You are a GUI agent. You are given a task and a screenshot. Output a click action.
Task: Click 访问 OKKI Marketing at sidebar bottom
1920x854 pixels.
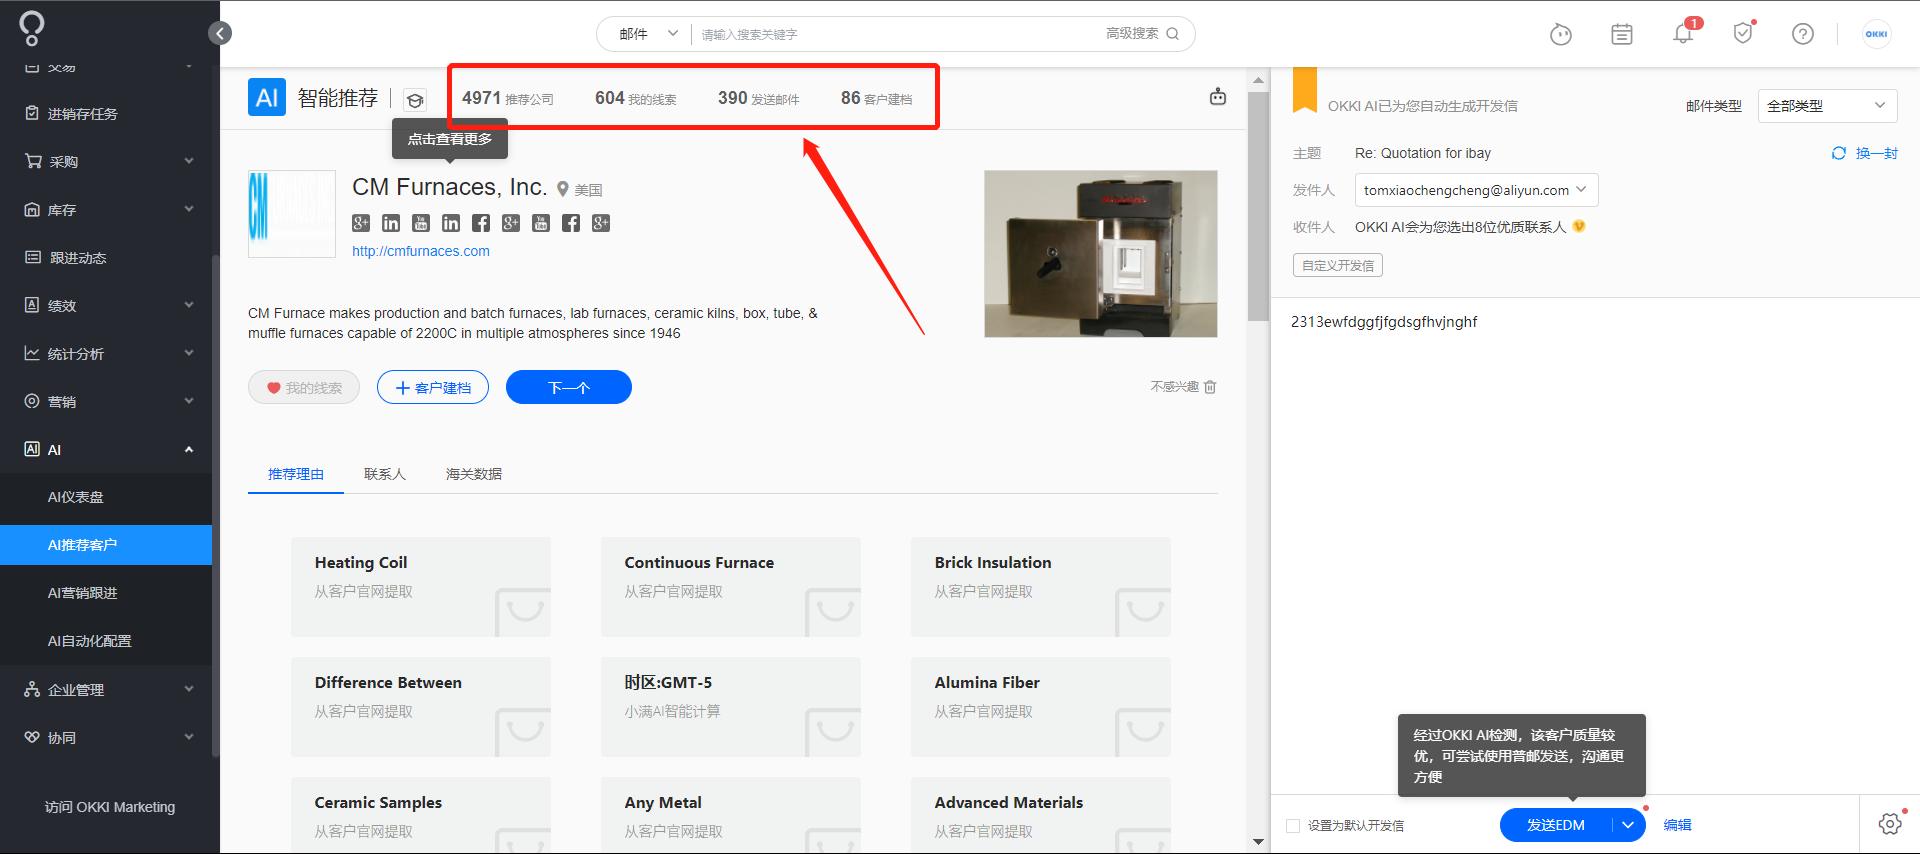pyautogui.click(x=110, y=807)
